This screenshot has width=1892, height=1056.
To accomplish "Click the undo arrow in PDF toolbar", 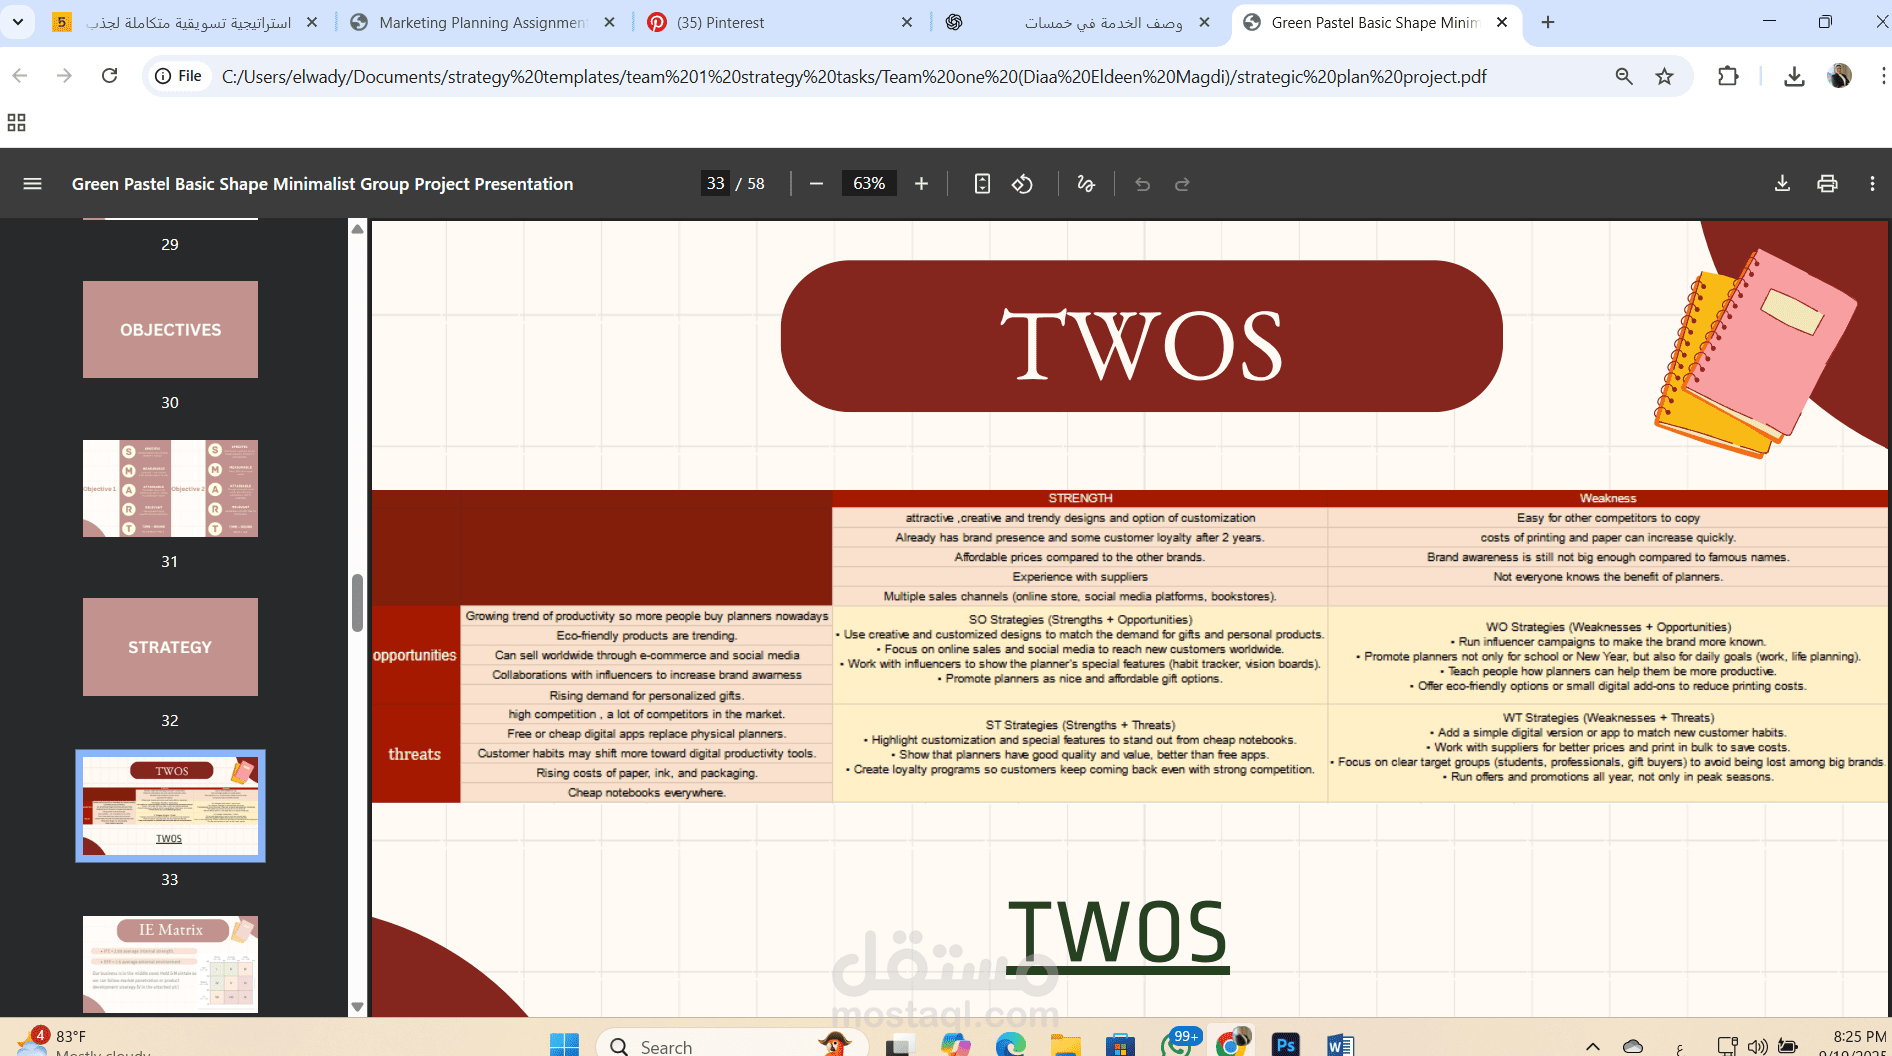I will click(x=1142, y=184).
